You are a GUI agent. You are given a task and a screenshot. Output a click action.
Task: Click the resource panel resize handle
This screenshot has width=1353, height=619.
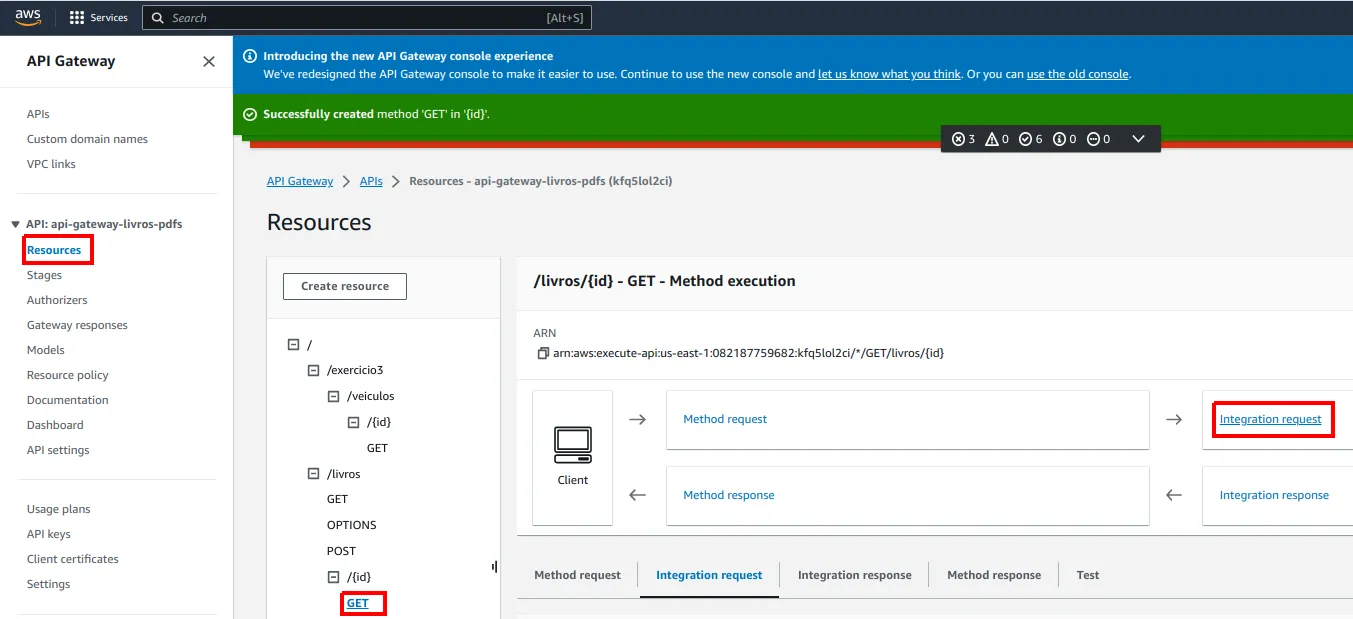point(495,567)
